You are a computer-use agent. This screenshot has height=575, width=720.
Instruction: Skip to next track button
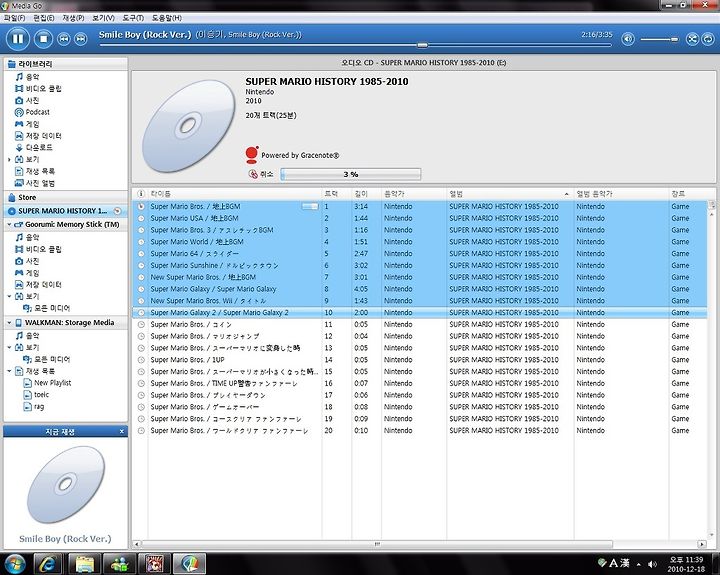point(80,39)
